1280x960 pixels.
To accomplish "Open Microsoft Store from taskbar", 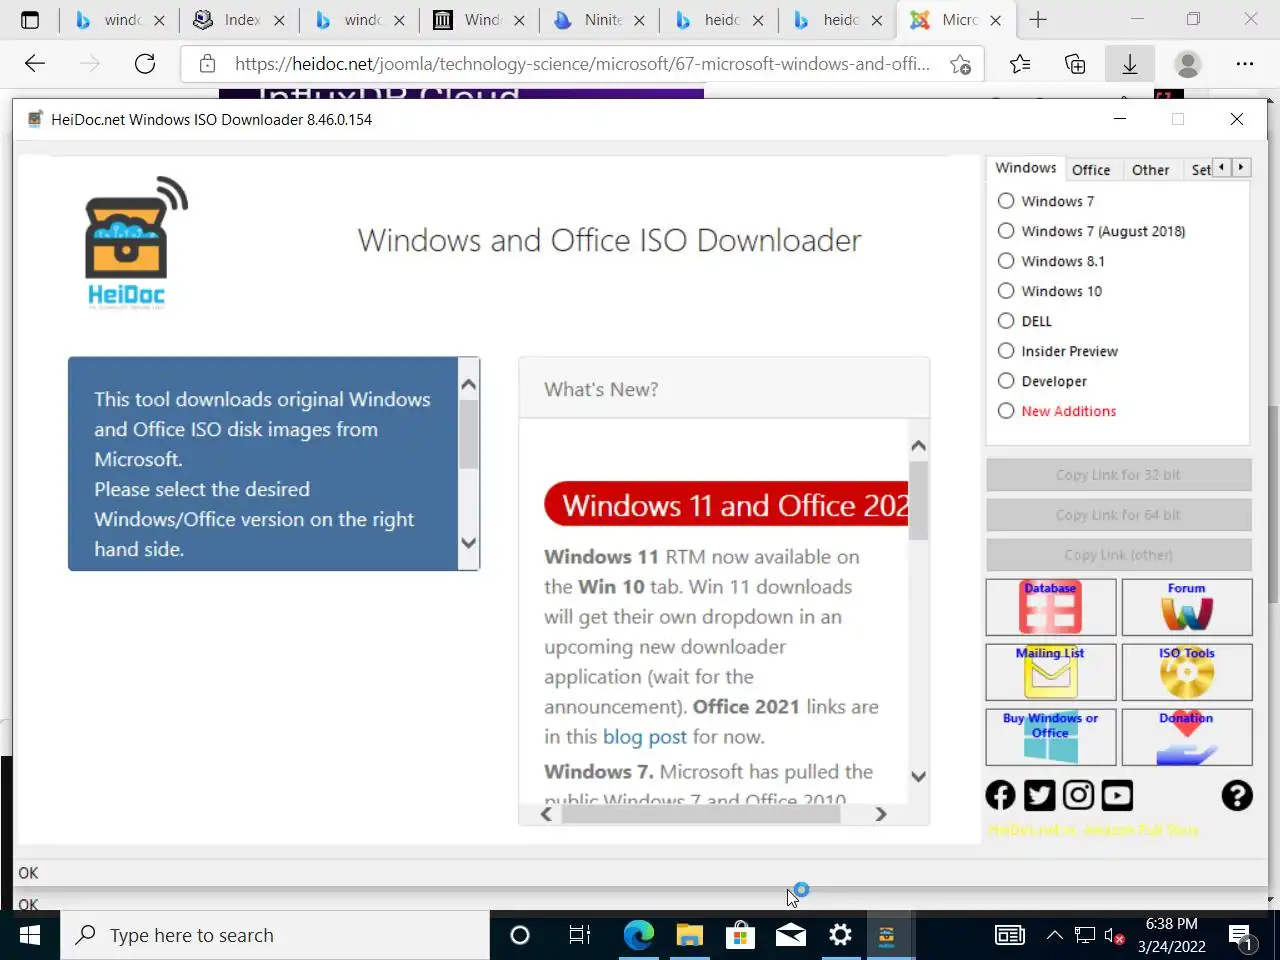I will 740,935.
